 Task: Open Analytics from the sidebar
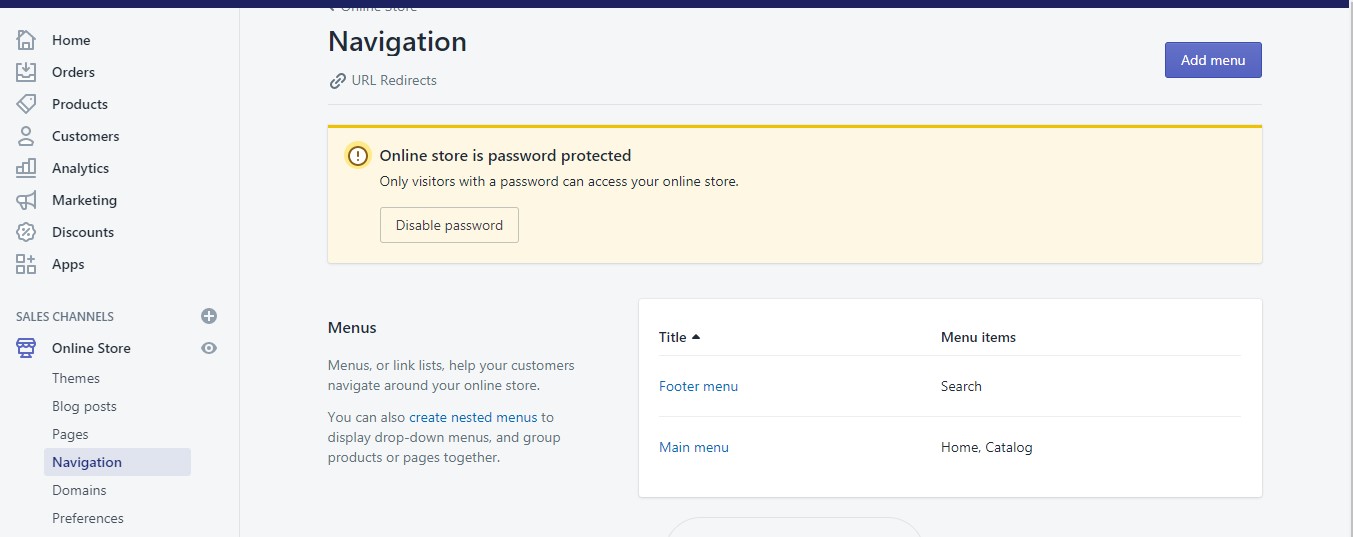coord(80,168)
